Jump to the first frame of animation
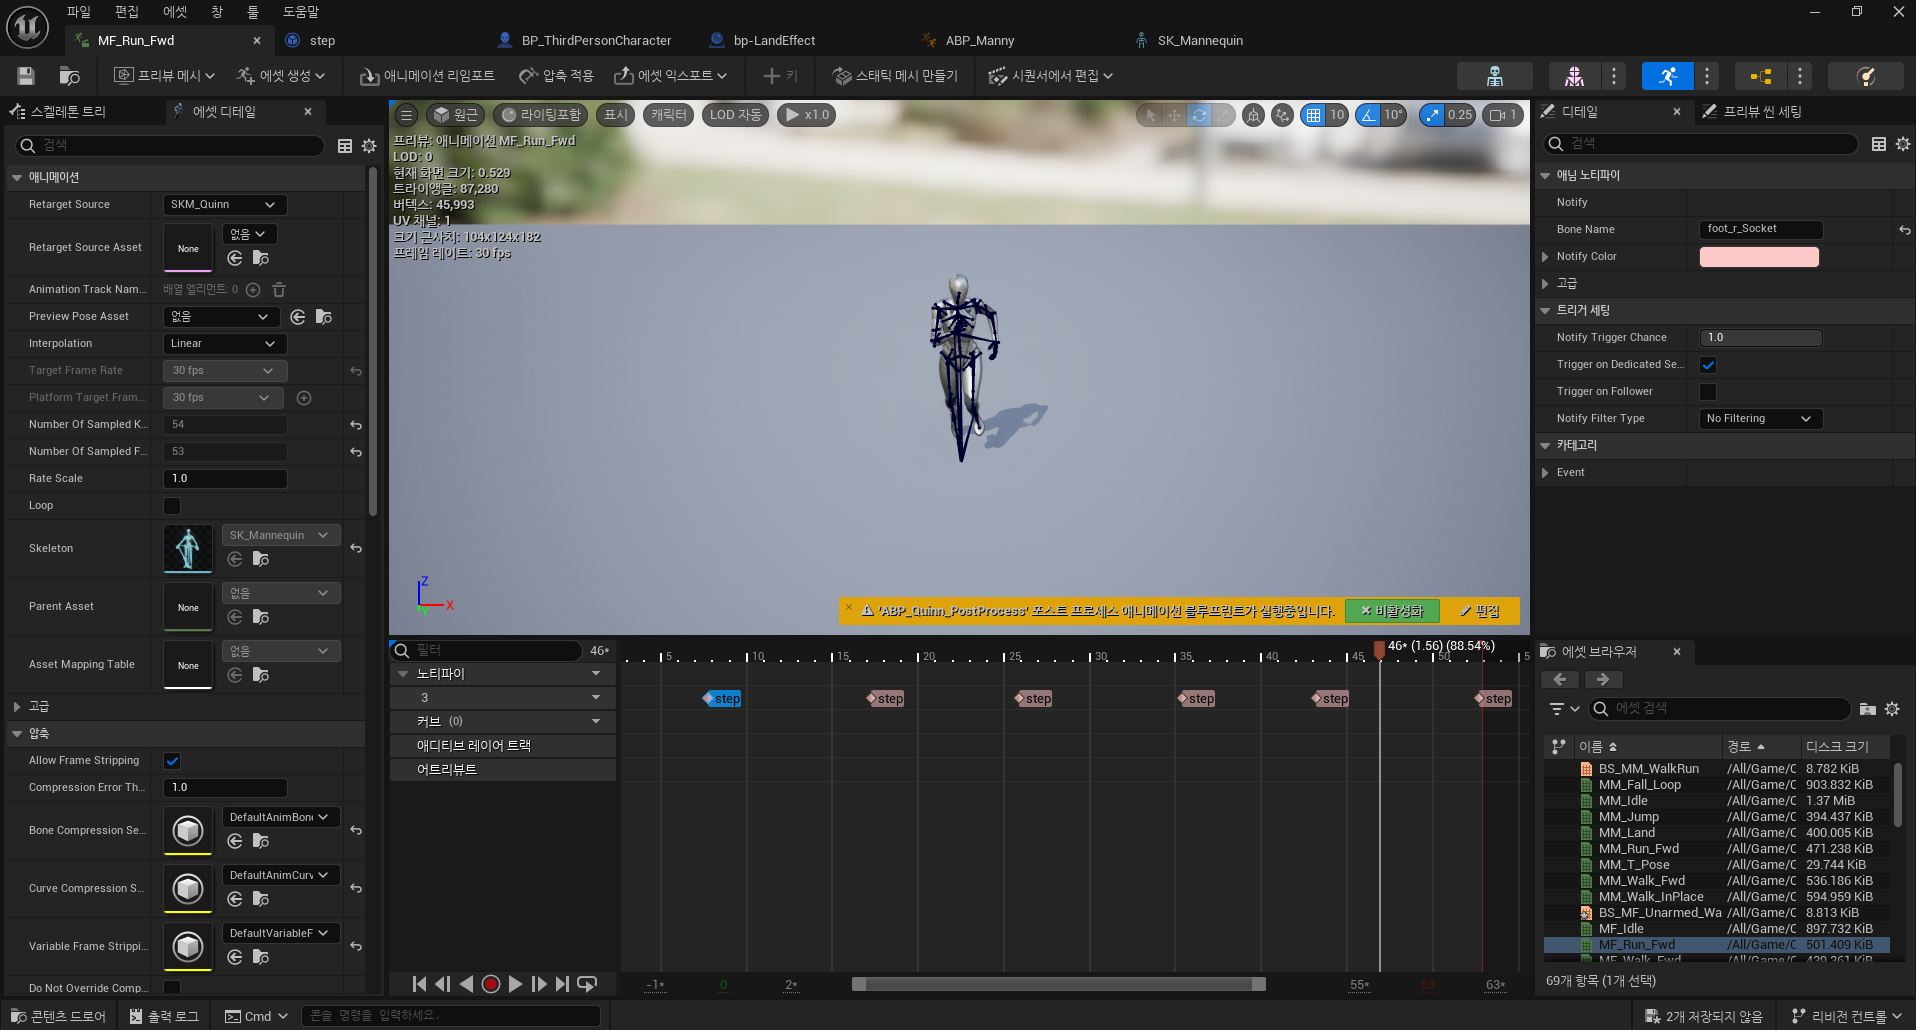The height and width of the screenshot is (1030, 1916). pos(419,984)
